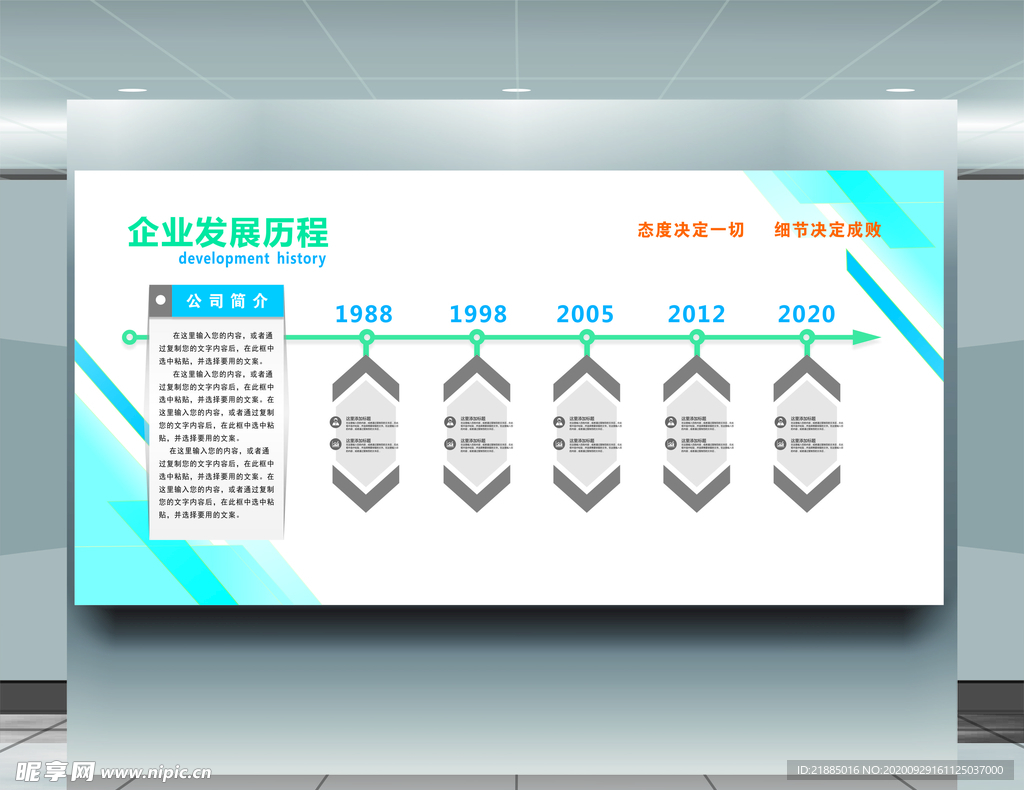Click the 企业发展历程 title

click(228, 232)
